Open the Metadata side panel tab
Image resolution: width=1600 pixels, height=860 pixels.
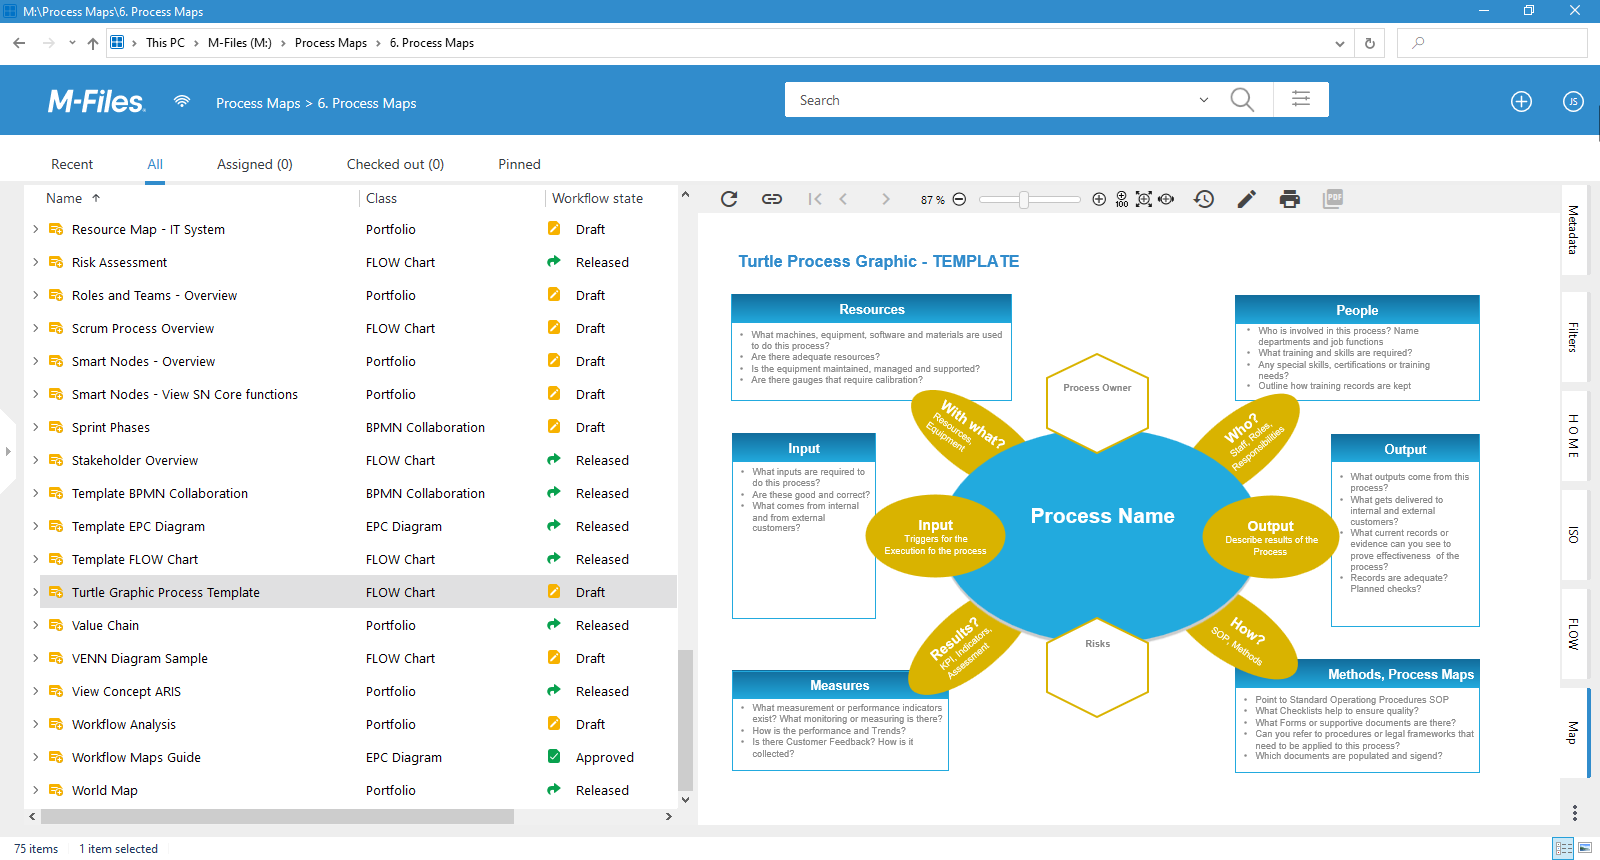(1573, 230)
